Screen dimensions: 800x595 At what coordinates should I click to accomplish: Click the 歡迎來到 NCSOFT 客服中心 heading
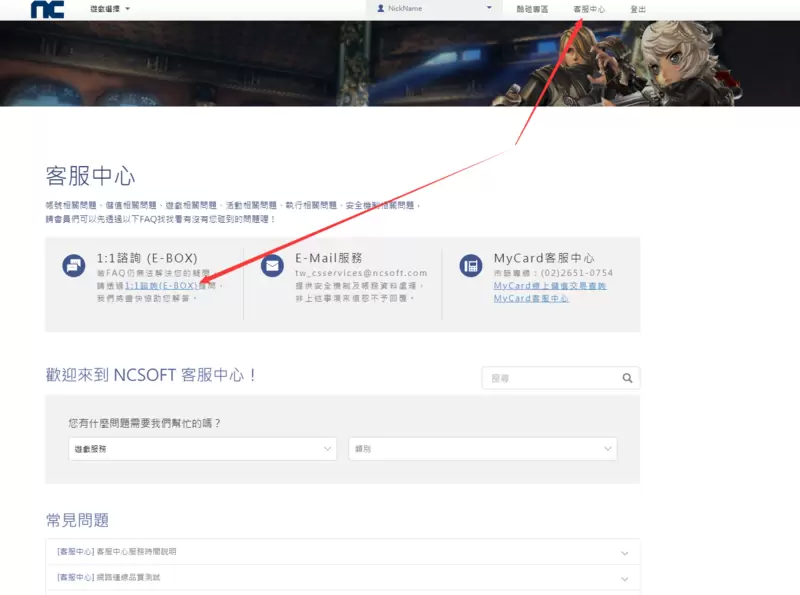(151, 375)
